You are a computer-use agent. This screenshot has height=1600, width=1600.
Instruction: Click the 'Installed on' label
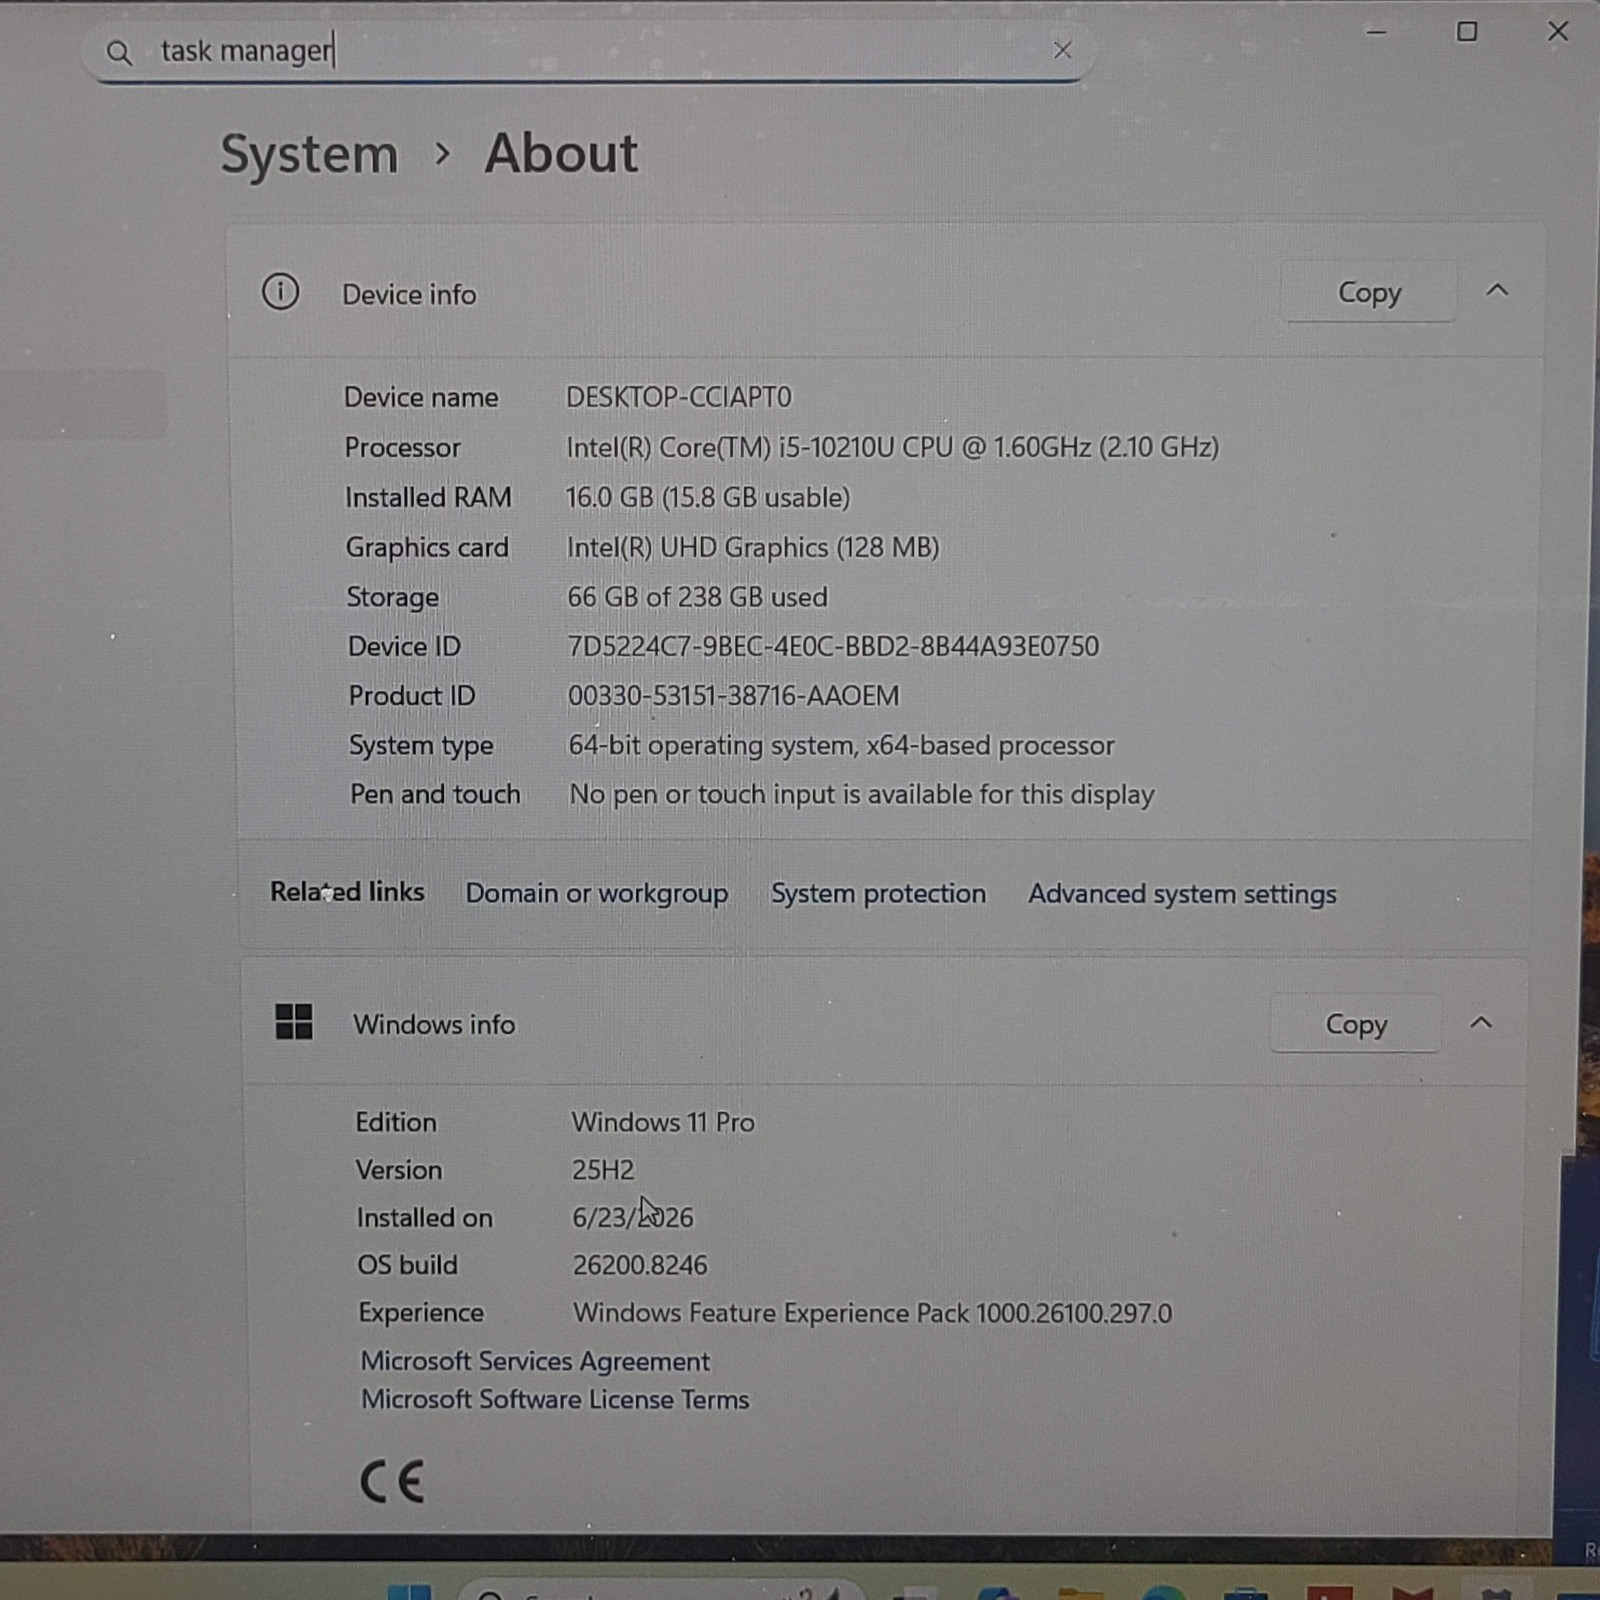point(424,1217)
